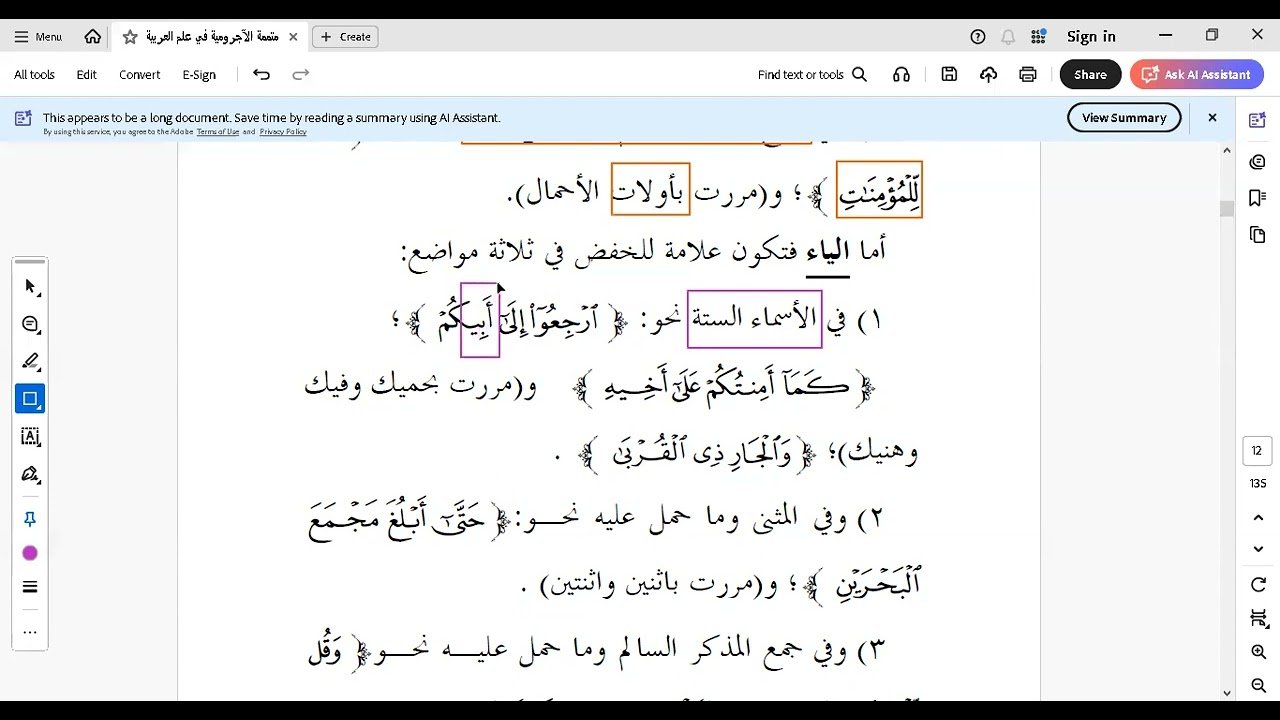Screen dimensions: 1280x720
Task: Save the file with floppy icon
Action: (x=949, y=74)
